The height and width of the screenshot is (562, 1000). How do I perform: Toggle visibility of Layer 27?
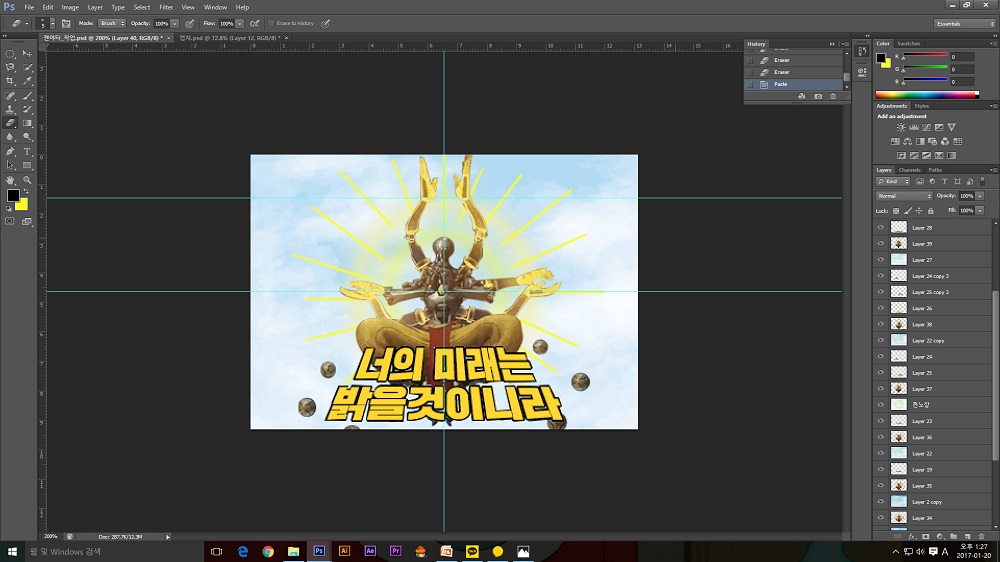pos(881,260)
